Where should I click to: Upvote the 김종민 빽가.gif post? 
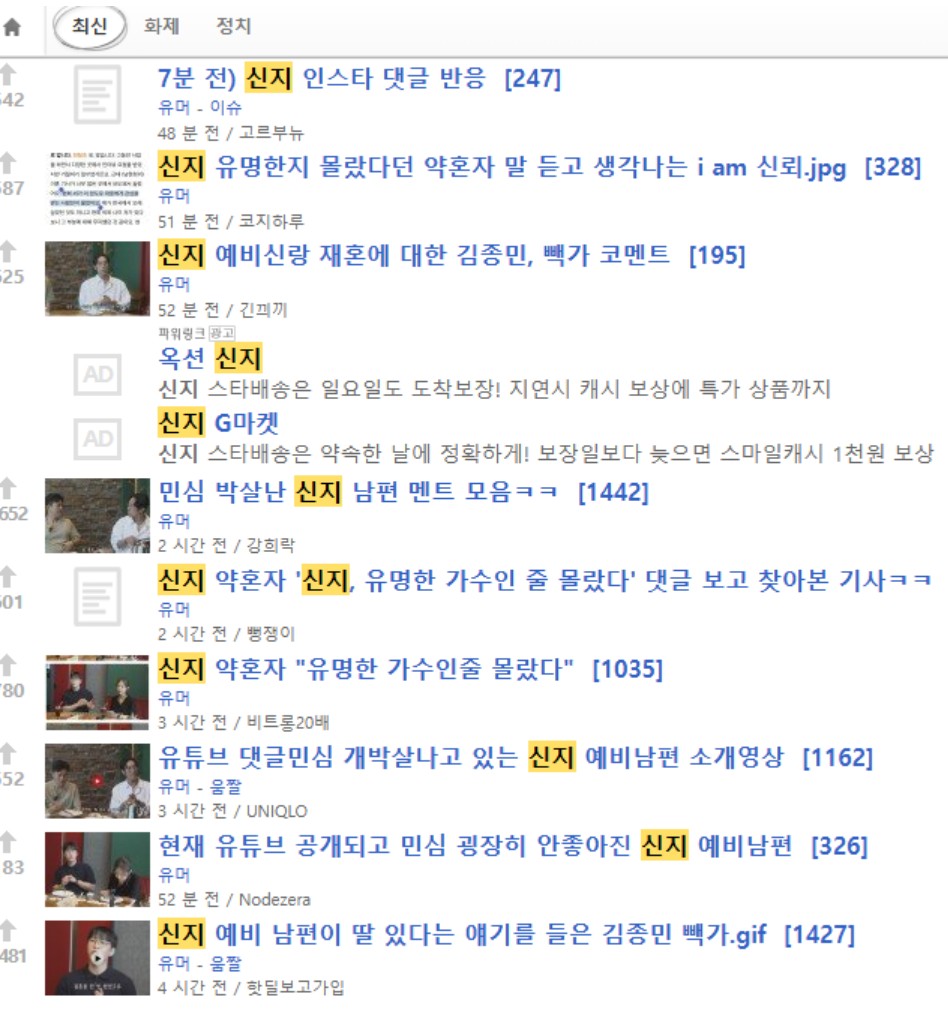pos(7,930)
